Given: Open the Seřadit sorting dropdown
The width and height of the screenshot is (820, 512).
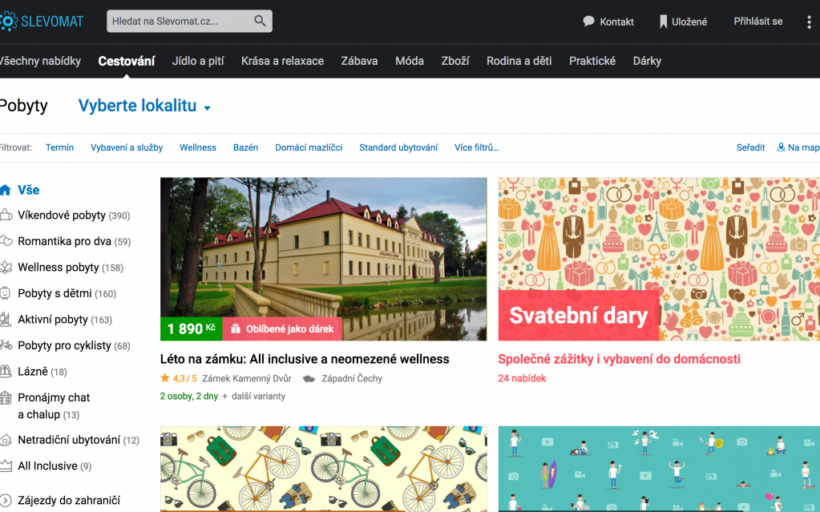Looking at the screenshot, I should 750,147.
